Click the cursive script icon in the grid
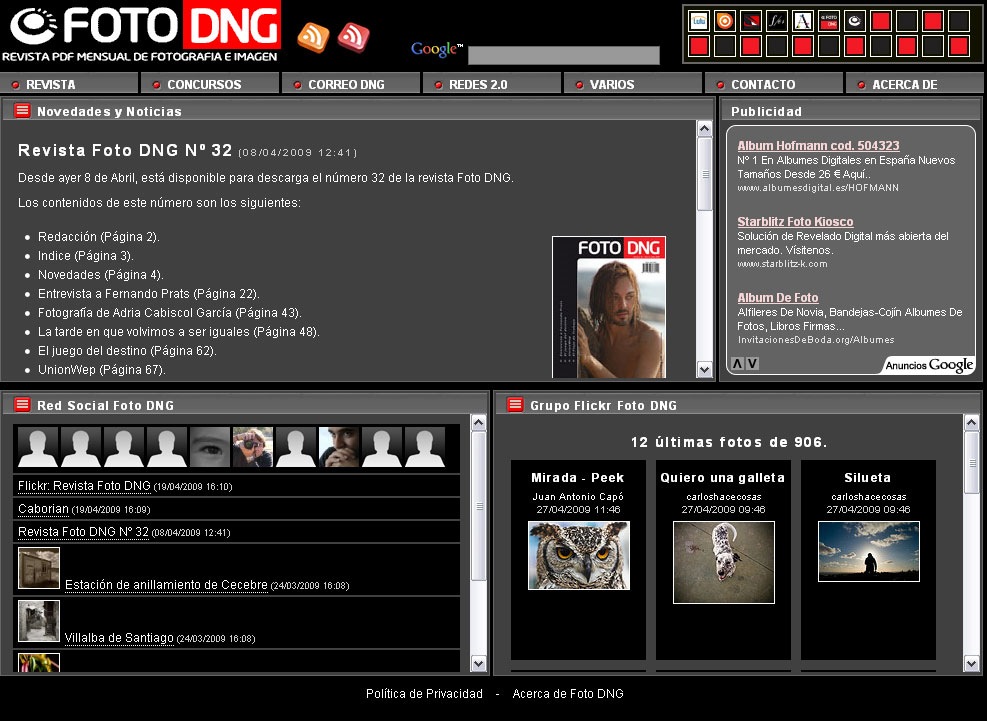This screenshot has height=721, width=987. 777,21
